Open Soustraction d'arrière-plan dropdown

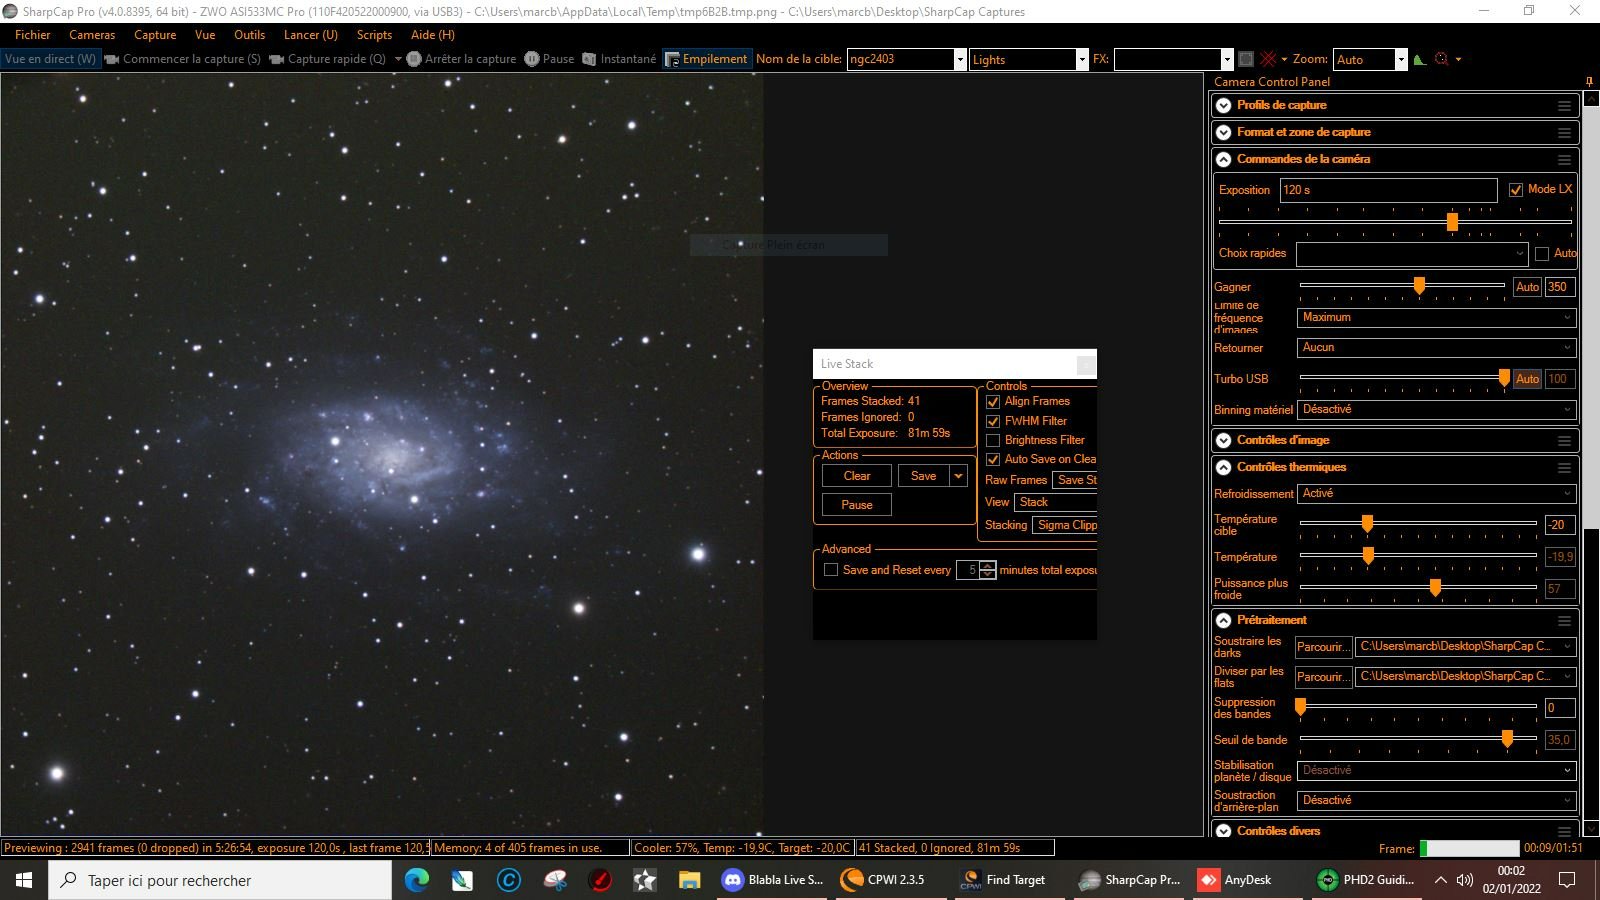[x=1437, y=801]
